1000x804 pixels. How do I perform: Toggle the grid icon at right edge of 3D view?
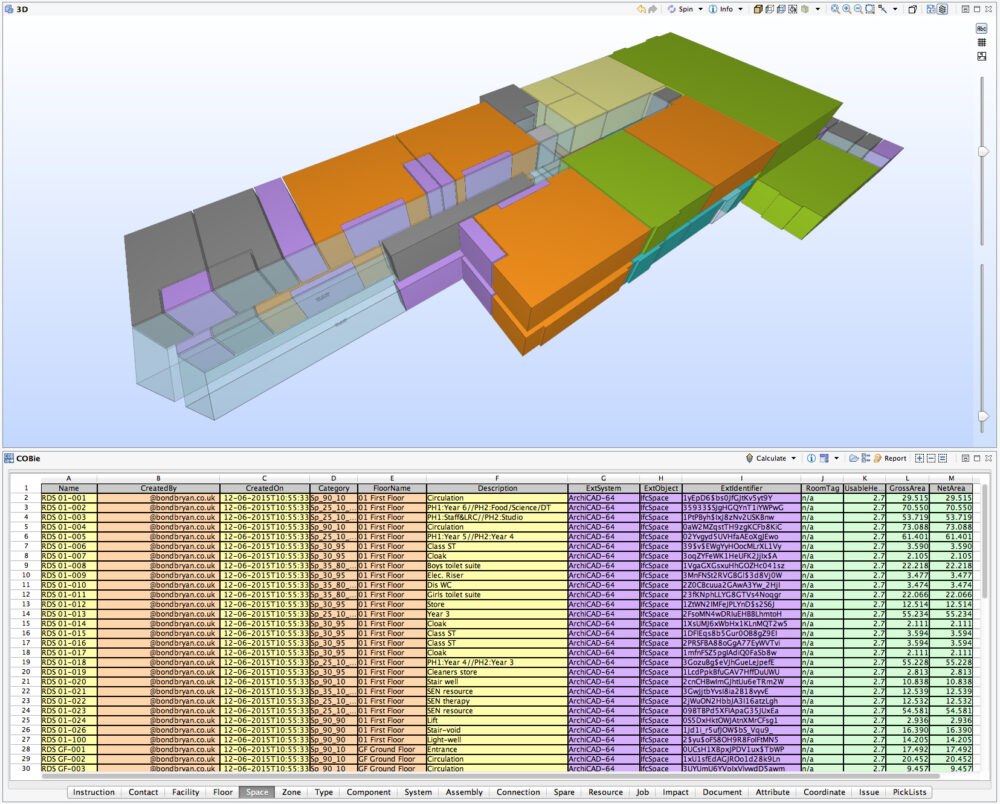point(982,43)
